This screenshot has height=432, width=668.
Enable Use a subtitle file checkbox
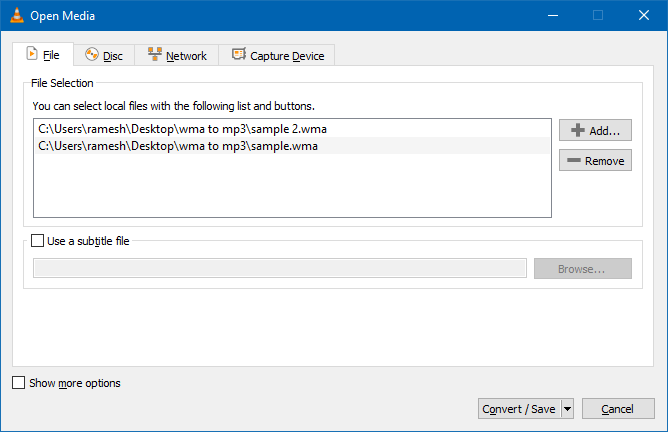click(x=37, y=241)
